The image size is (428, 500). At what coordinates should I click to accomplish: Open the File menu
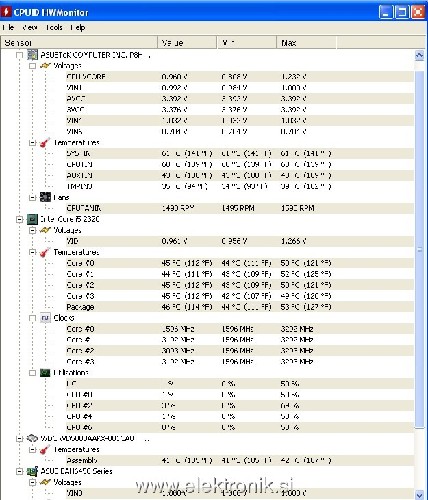[x=8, y=27]
